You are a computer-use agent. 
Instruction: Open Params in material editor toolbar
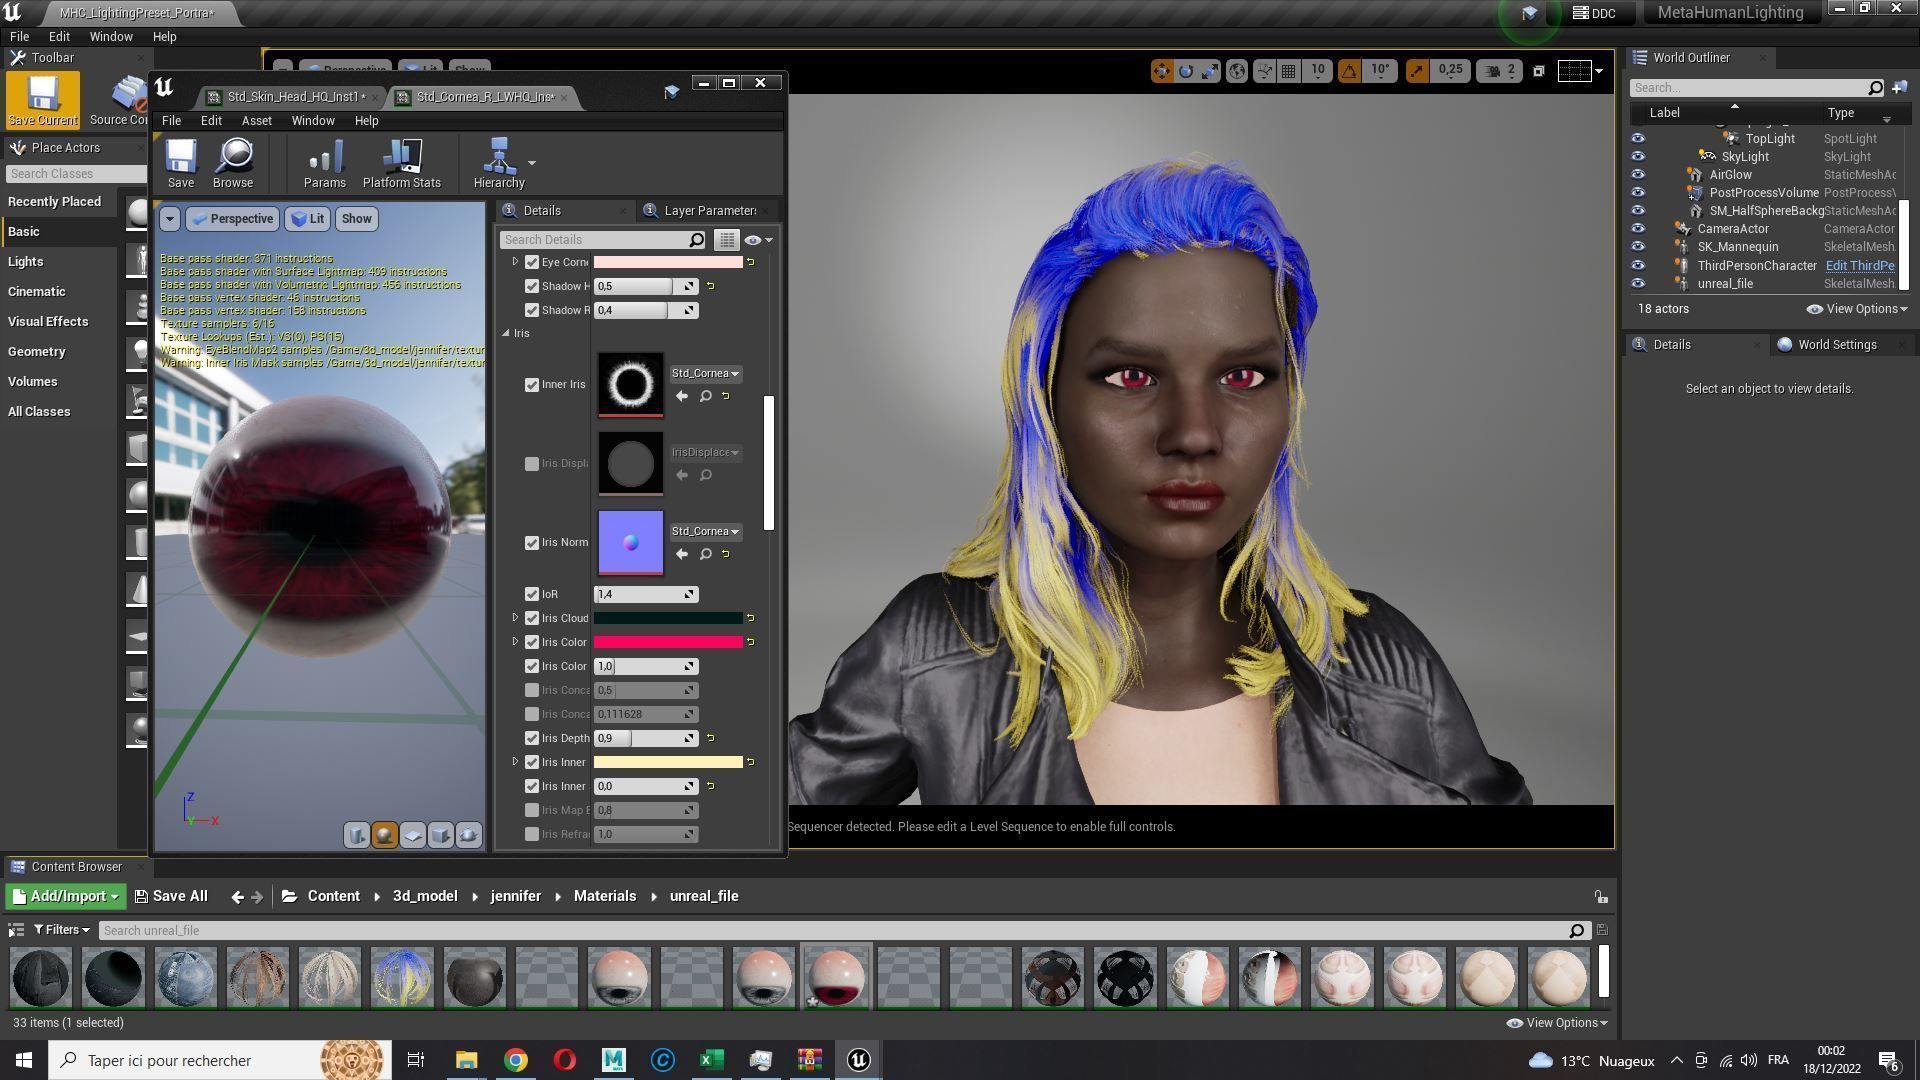coord(325,164)
